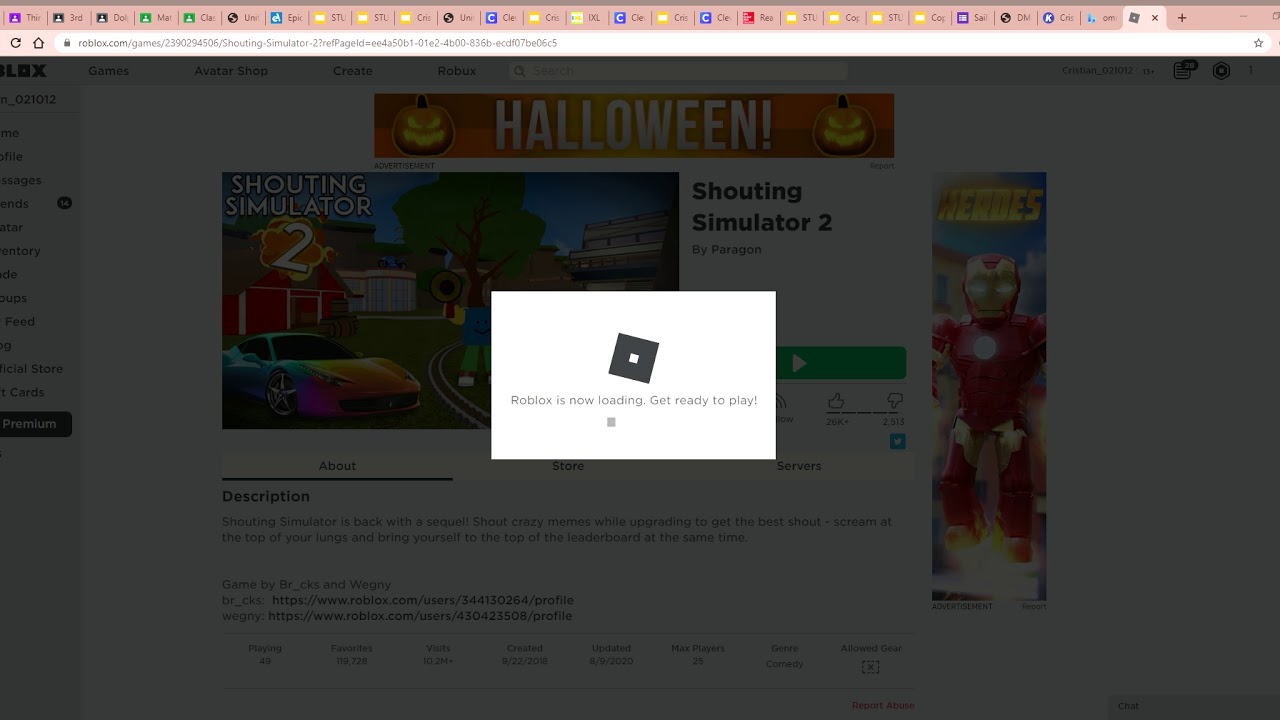
Task: Close the active Roblox browser tab
Action: point(1155,18)
